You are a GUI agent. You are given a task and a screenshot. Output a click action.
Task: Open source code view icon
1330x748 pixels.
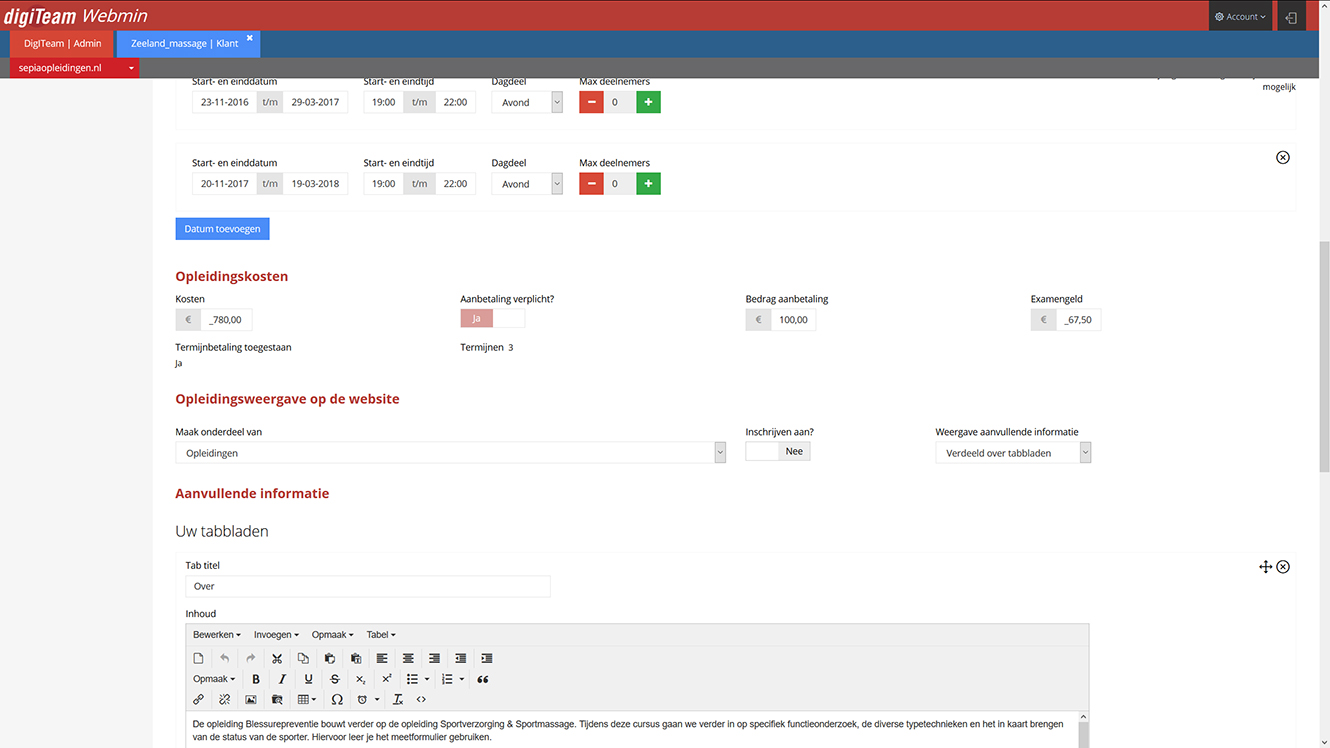pyautogui.click(x=421, y=700)
